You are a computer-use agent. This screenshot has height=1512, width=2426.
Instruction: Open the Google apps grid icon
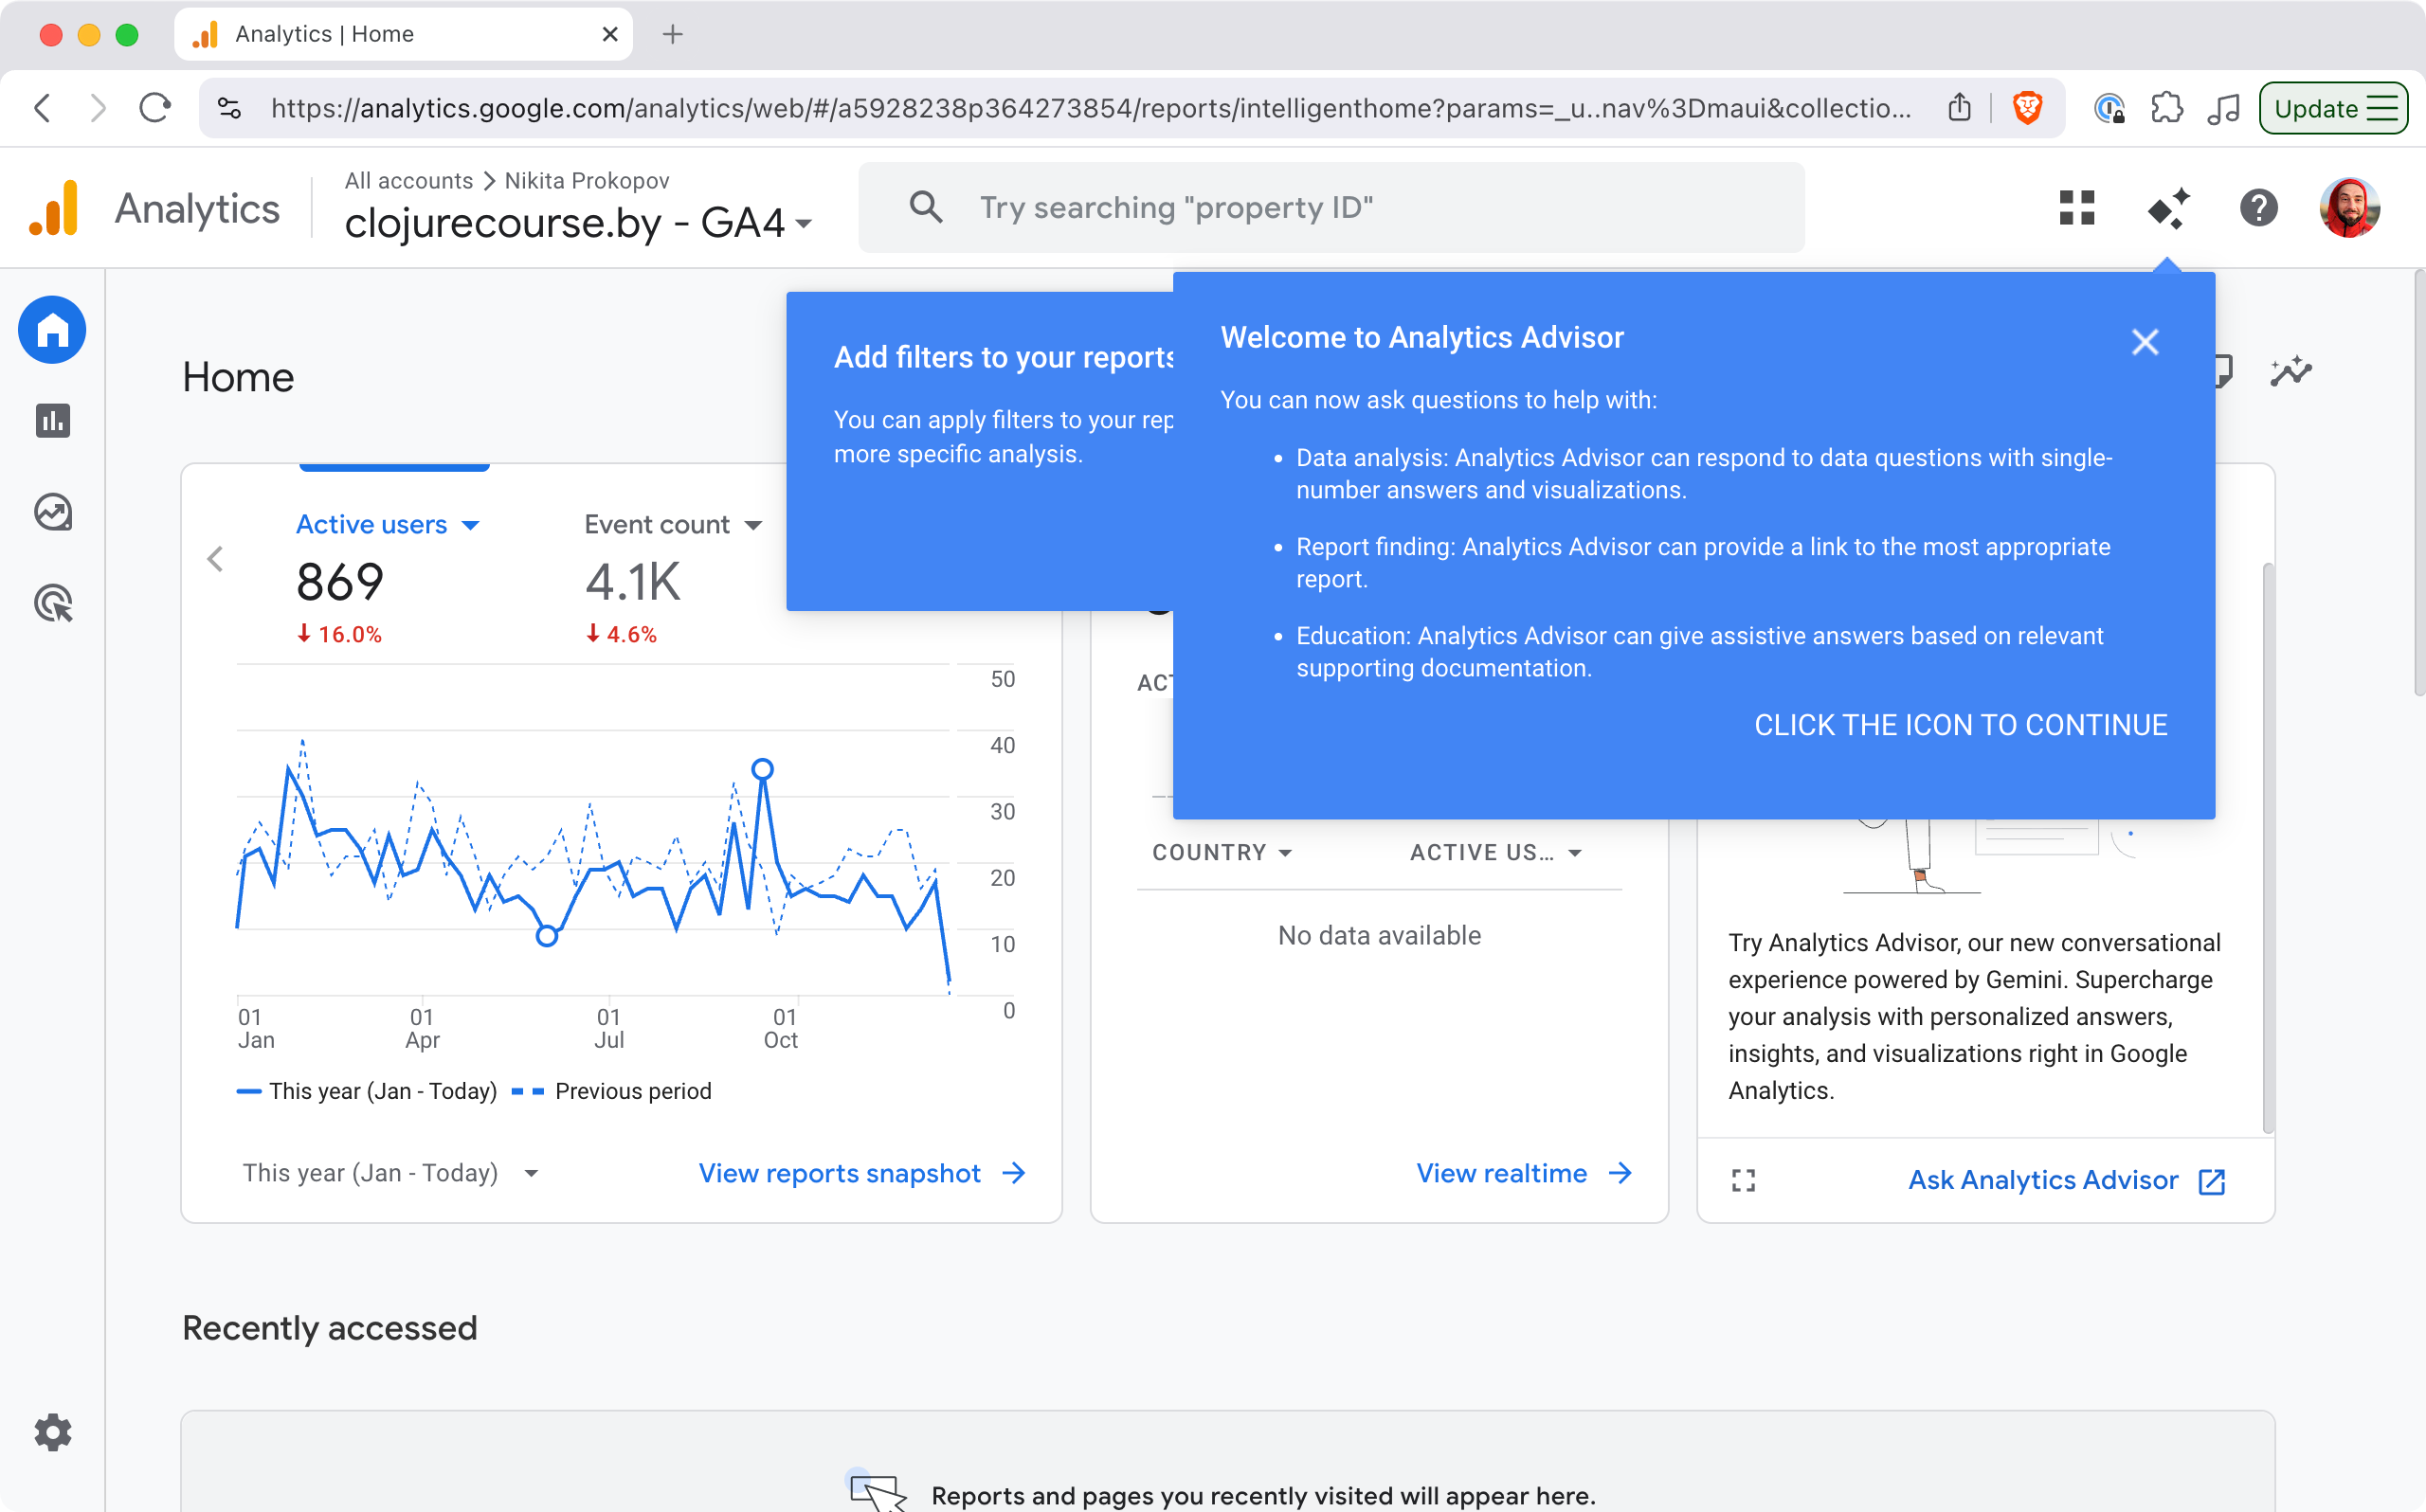(2077, 208)
